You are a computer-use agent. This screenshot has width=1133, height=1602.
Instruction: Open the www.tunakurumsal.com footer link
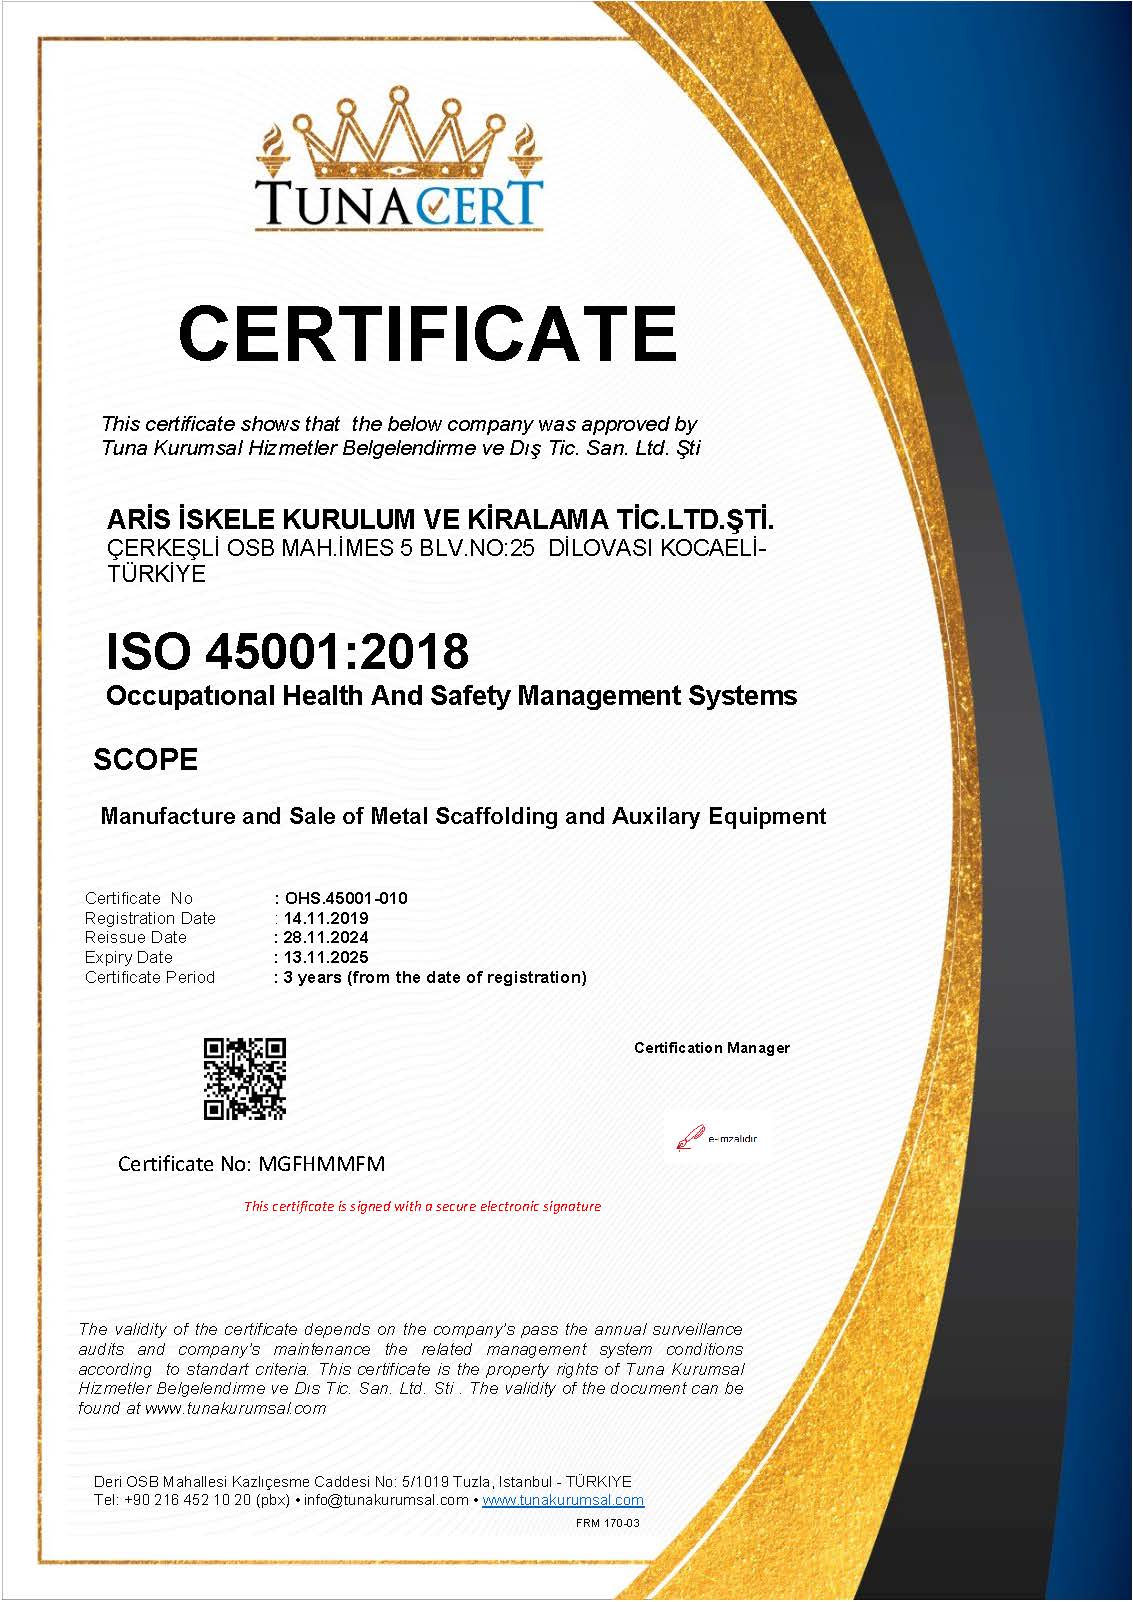point(563,1500)
